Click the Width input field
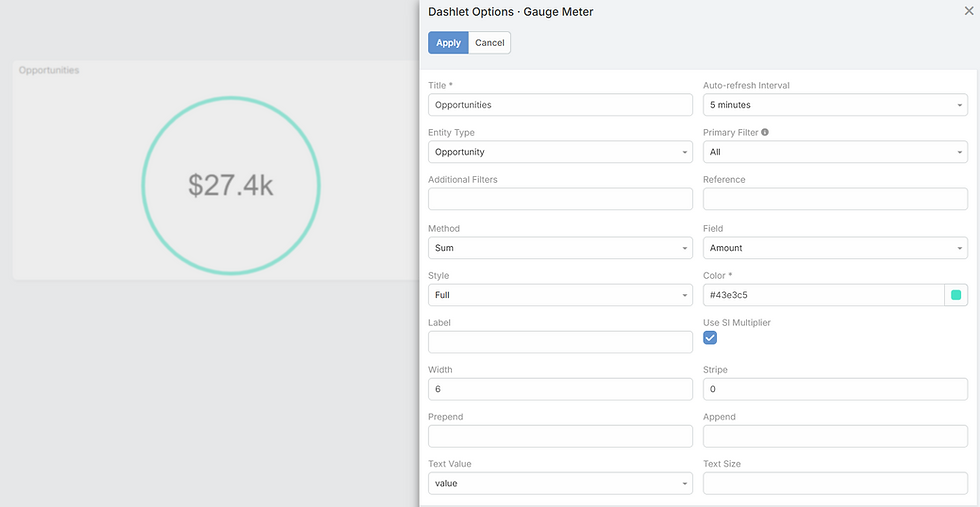 [x=560, y=389]
